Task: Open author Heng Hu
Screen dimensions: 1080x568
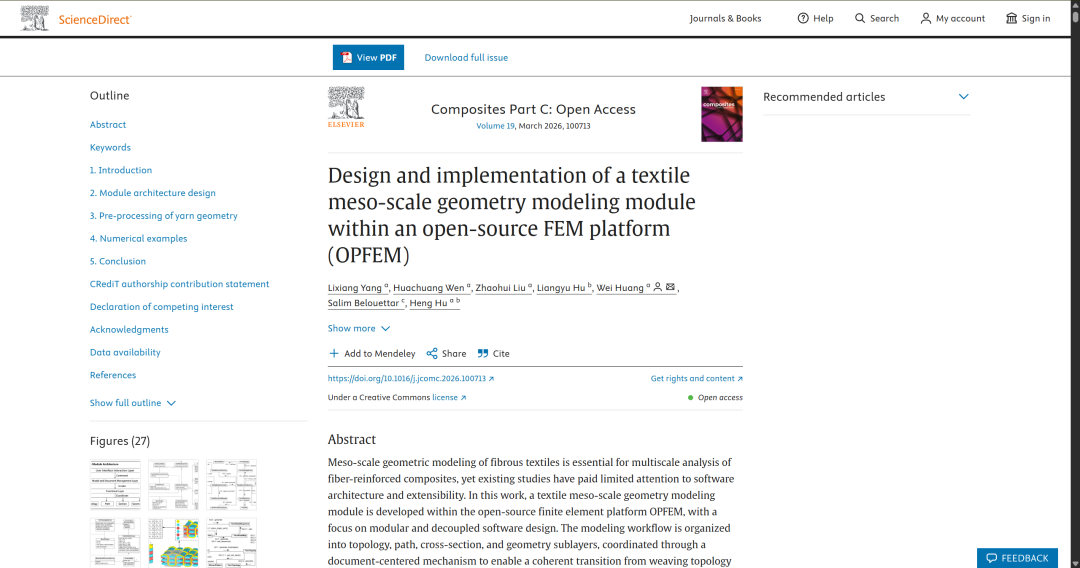Action: point(435,303)
